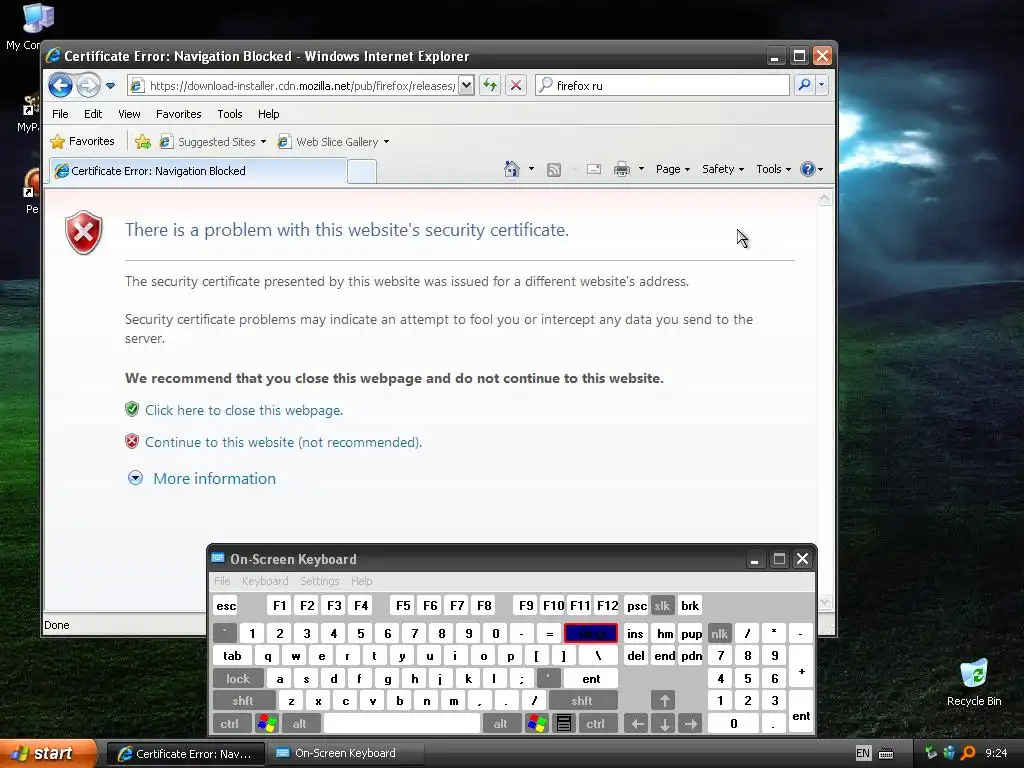This screenshot has height=768, width=1024.
Task: Toggle left shft key on keyboard
Action: click(242, 701)
